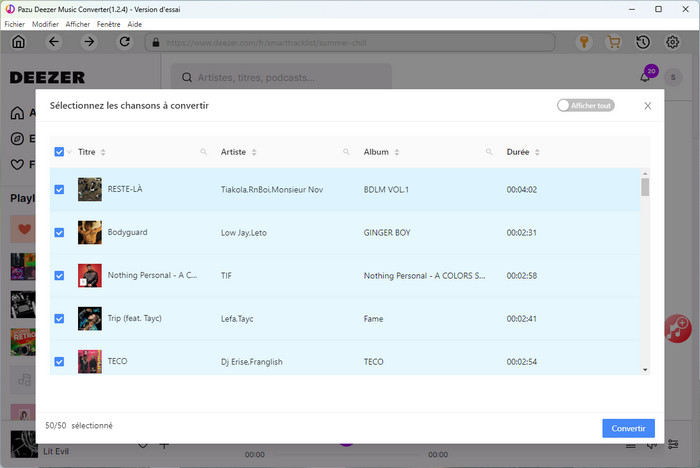Open conversion history clock icon
700x468 pixels.
(643, 42)
